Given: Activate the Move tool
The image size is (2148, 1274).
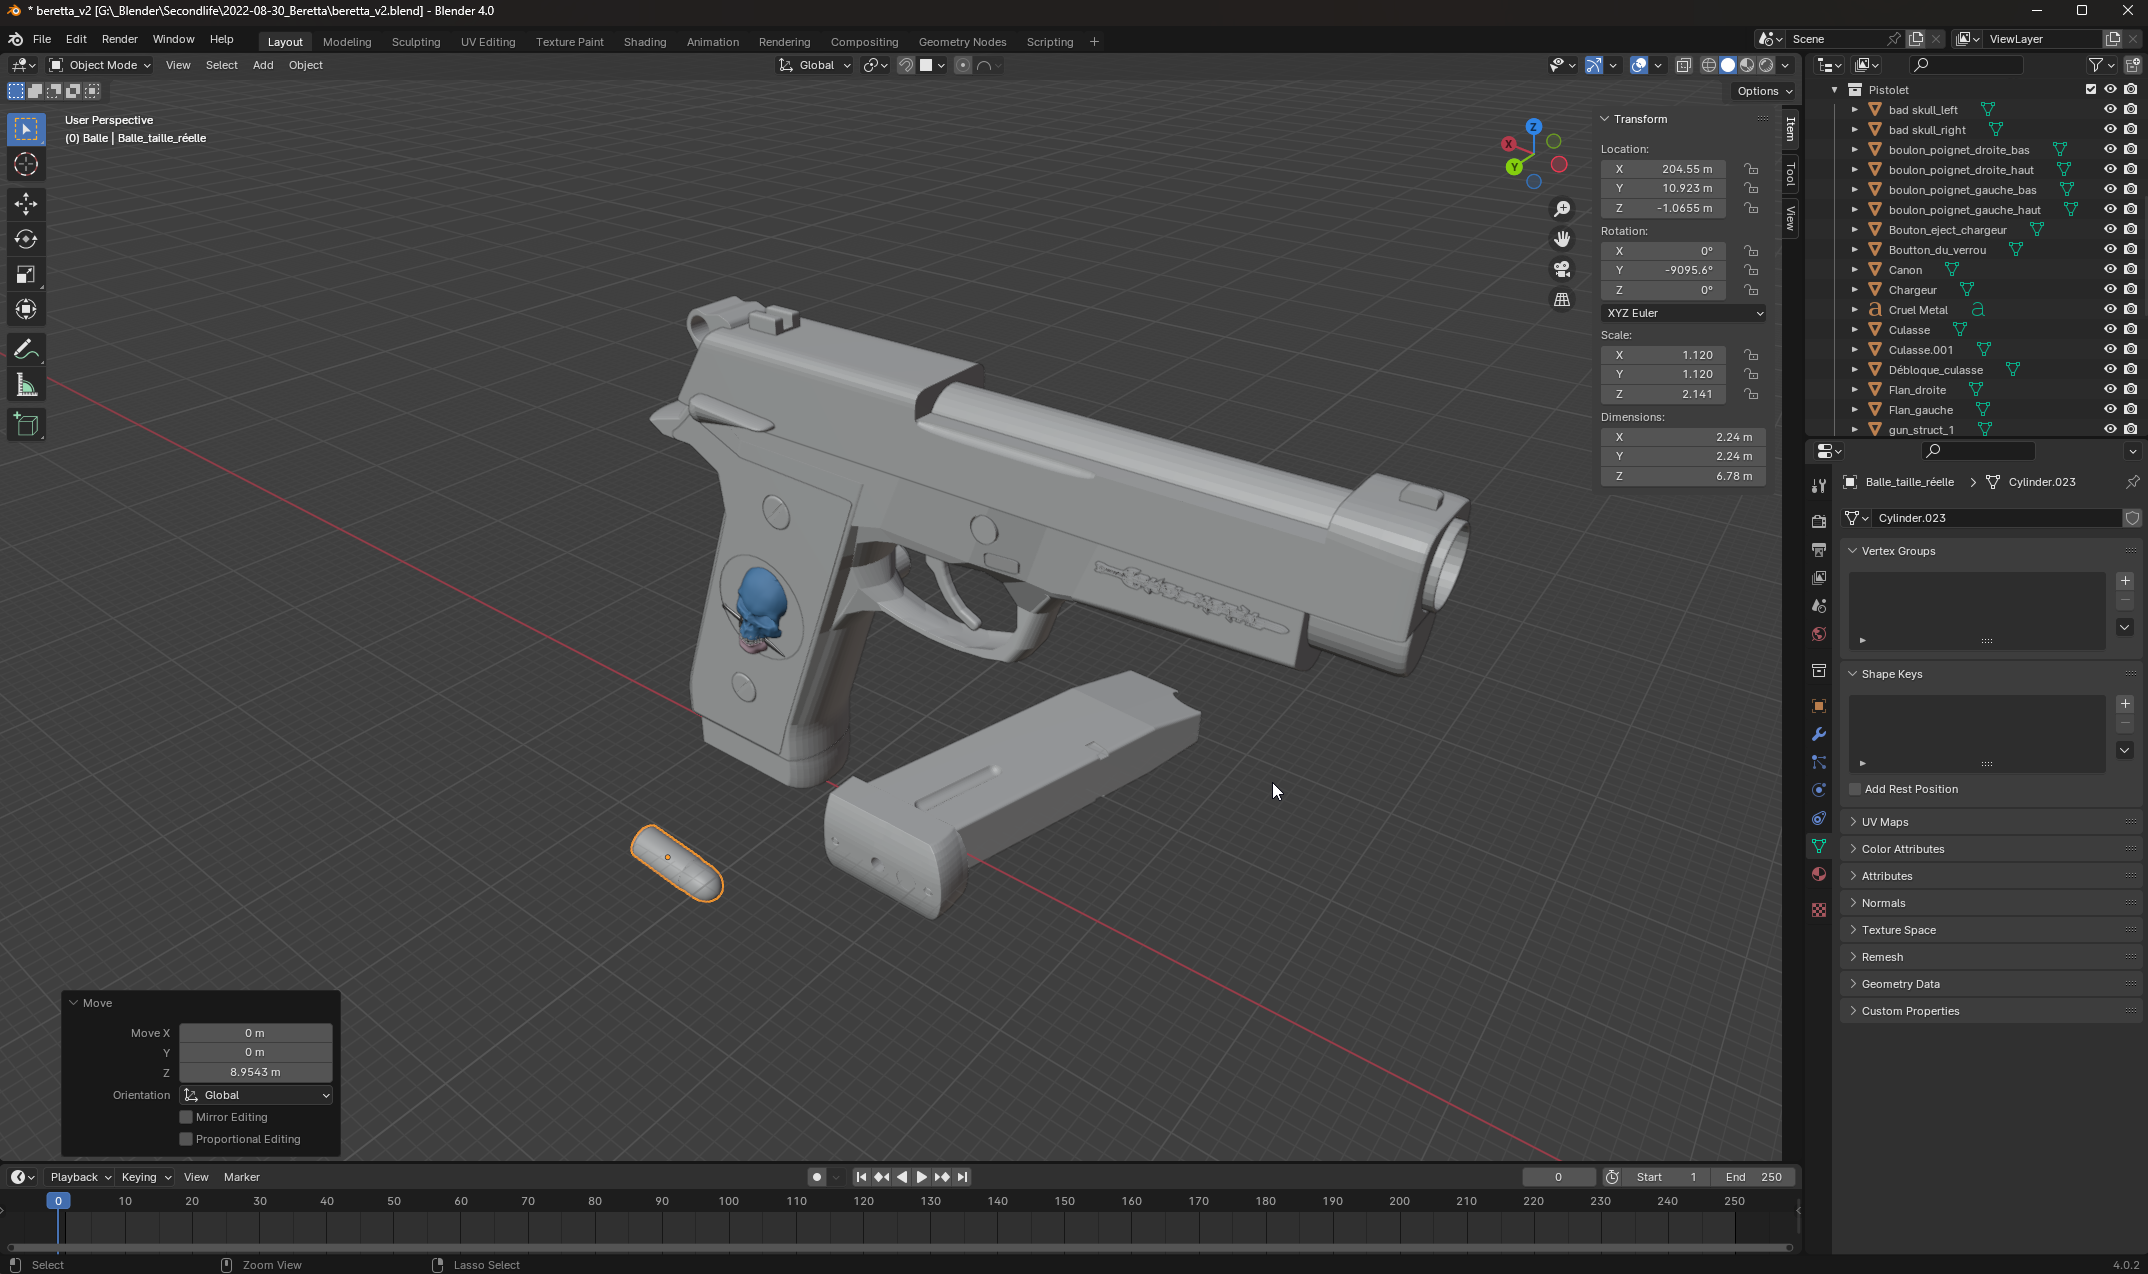Looking at the screenshot, I should tap(26, 204).
